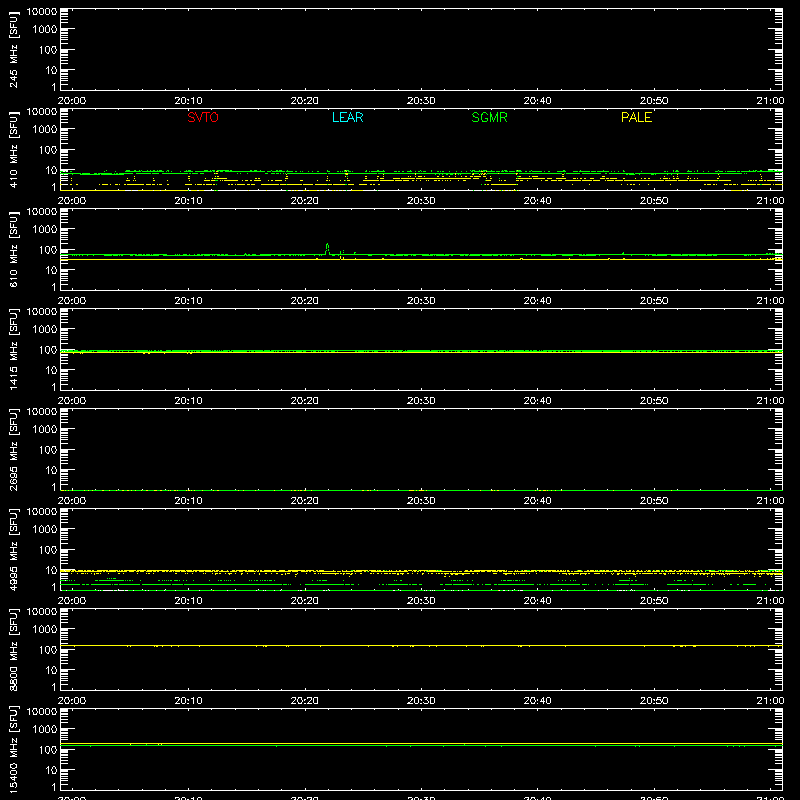
Task: Click the 10000 tick label of 245 MHz plot
Action: [42, 12]
